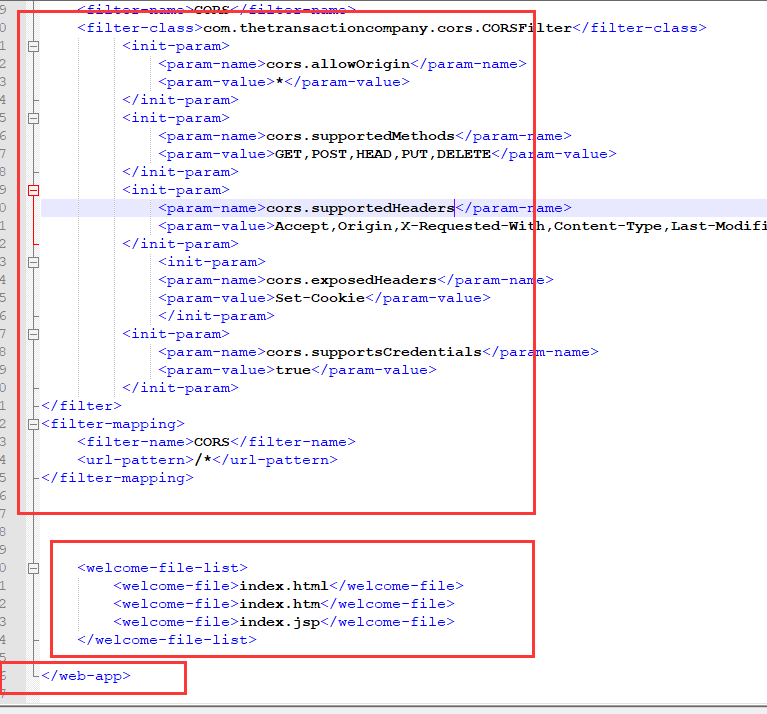Screen dimensions: 767x714
Task: Click the cors.exposedHeaders param-name text
Action: (351, 280)
